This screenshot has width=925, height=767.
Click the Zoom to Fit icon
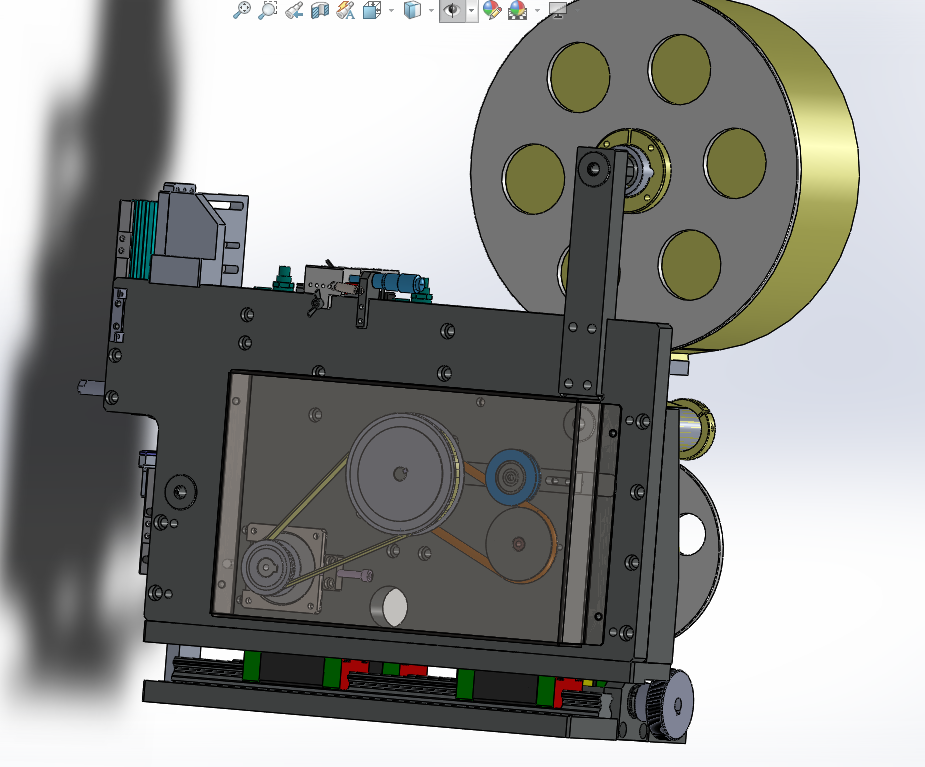(242, 10)
